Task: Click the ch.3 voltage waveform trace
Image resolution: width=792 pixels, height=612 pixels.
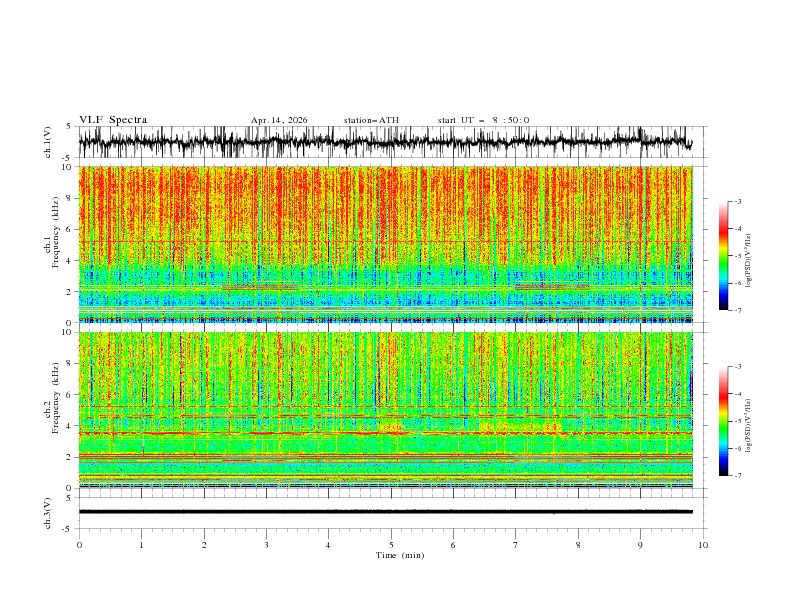Action: coord(385,512)
